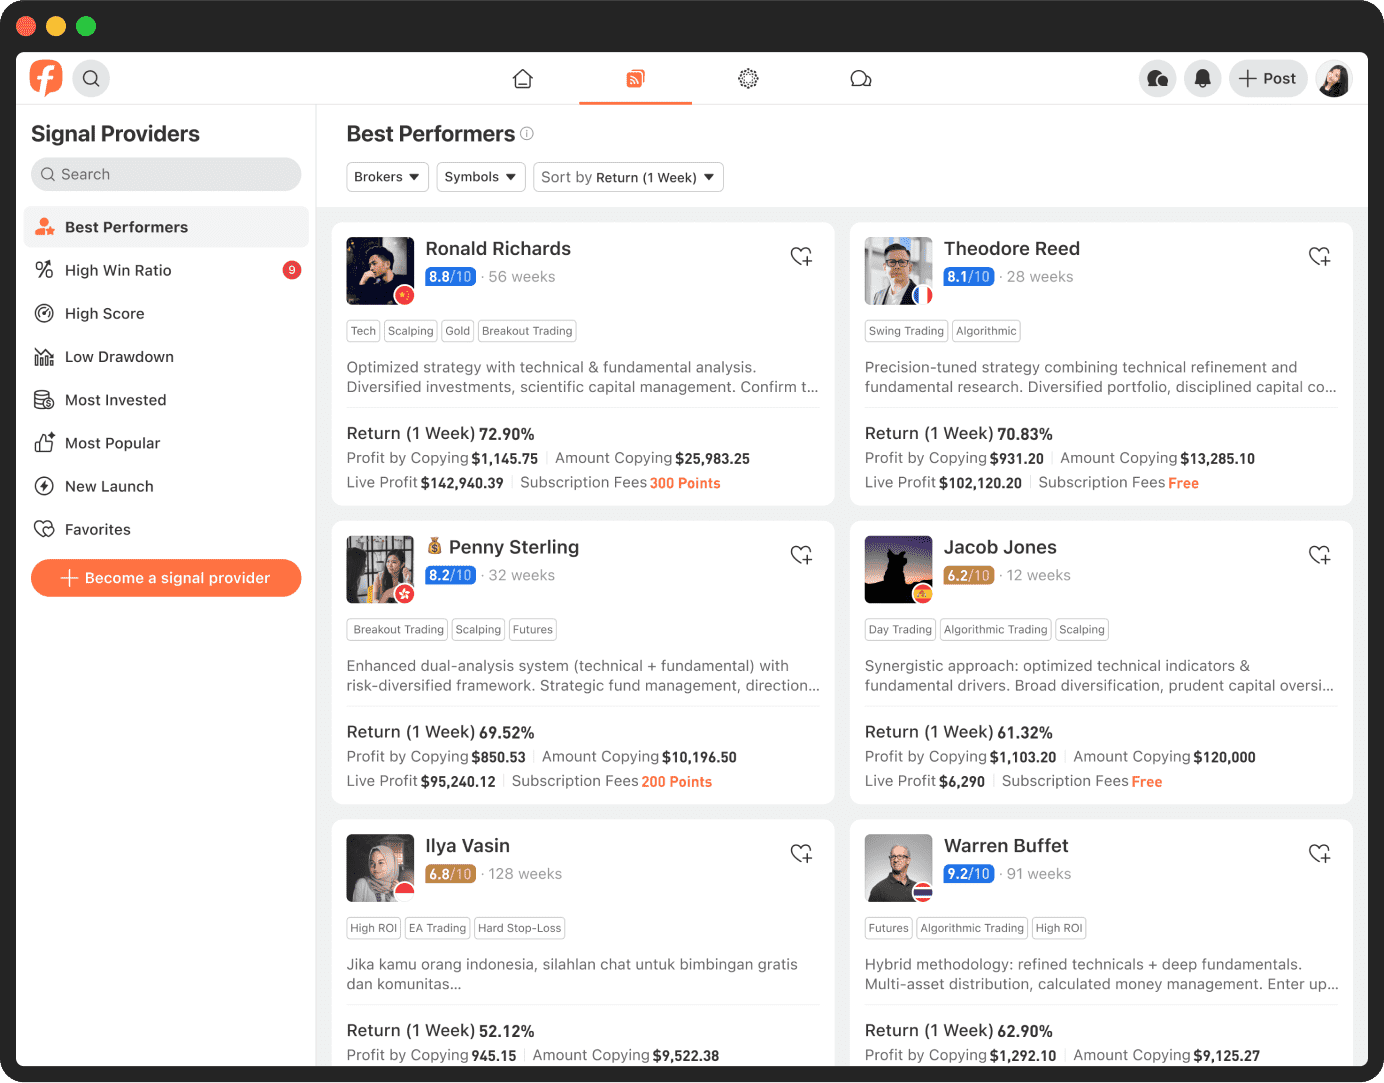Click the home icon in top navigation

tap(522, 79)
